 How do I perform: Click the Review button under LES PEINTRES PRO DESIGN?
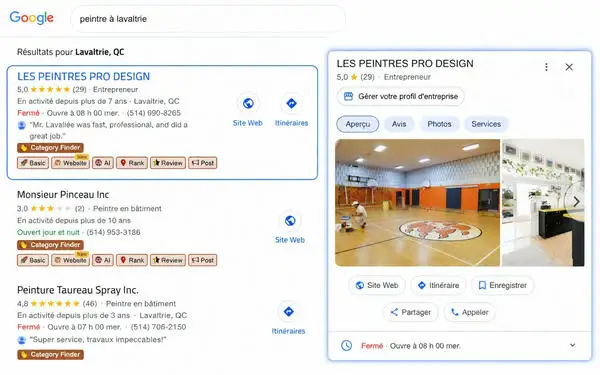coord(168,163)
